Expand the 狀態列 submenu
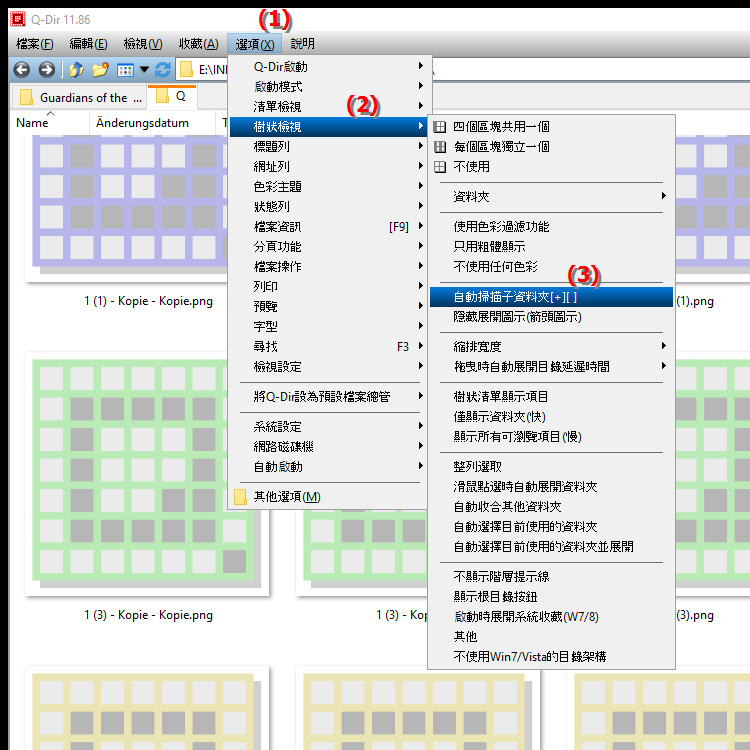Screen dimensions: 750x750 point(328,207)
